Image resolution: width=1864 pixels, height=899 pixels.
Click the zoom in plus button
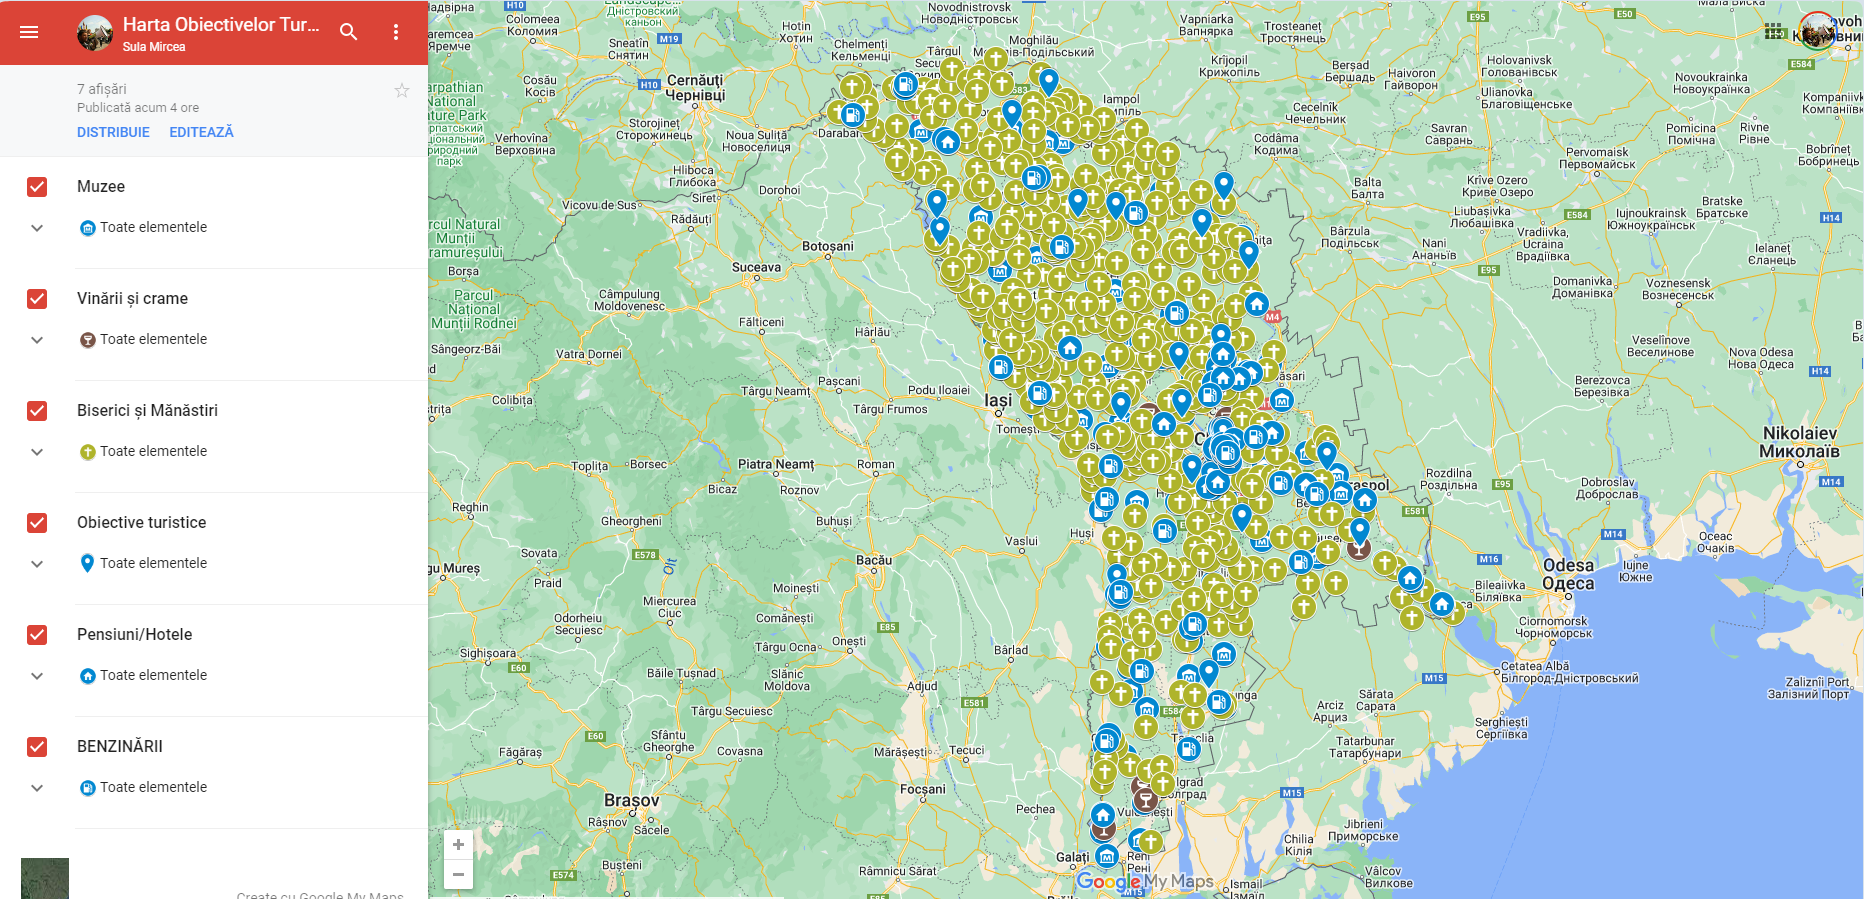pos(458,845)
